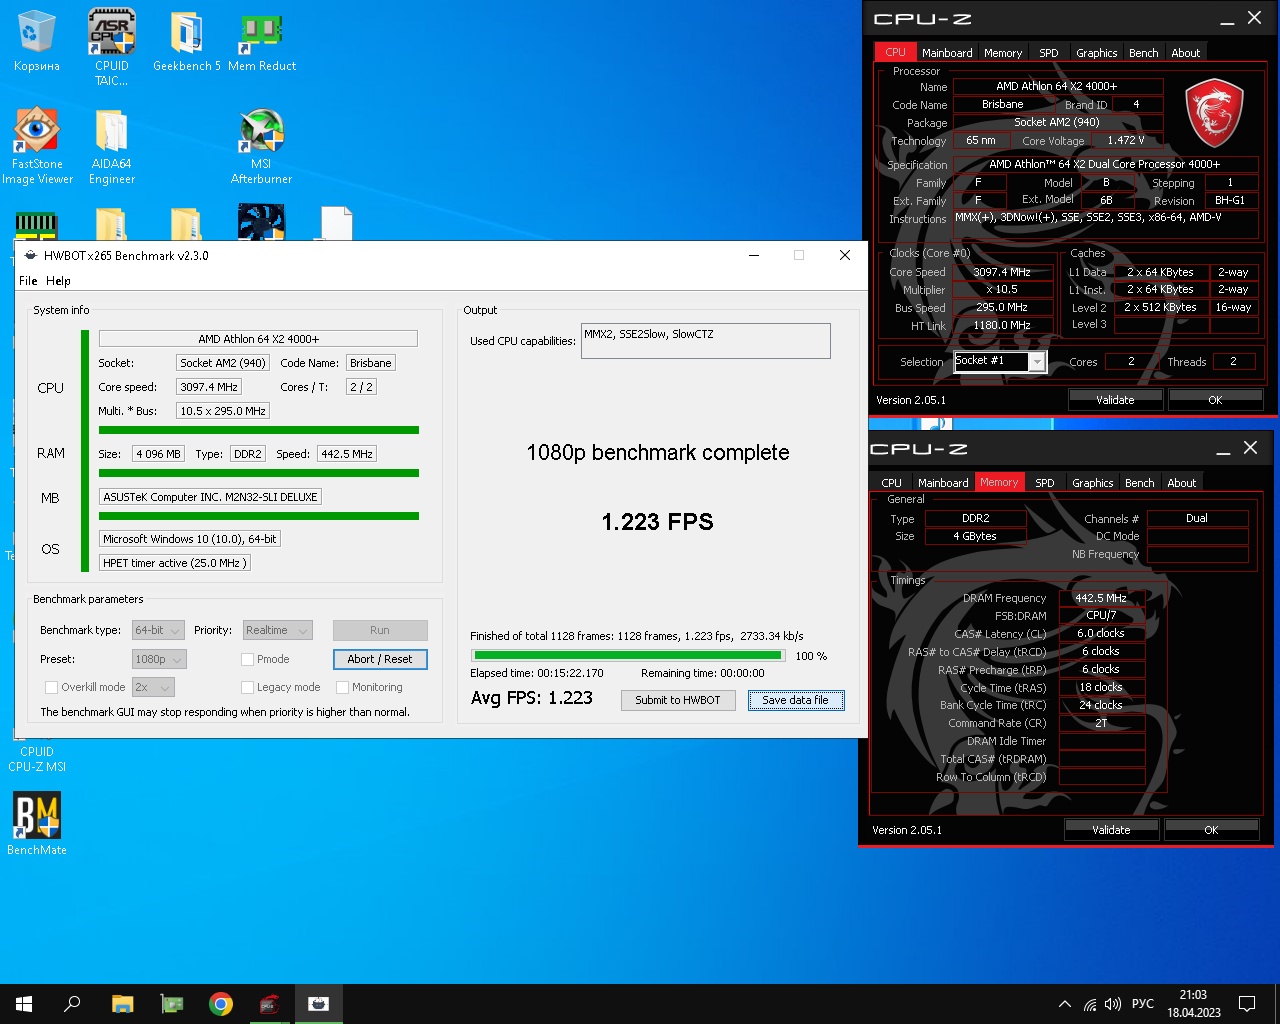The height and width of the screenshot is (1024, 1280).
Task: Switch to Bench tab in upper CPU-Z
Action: (x=1143, y=53)
